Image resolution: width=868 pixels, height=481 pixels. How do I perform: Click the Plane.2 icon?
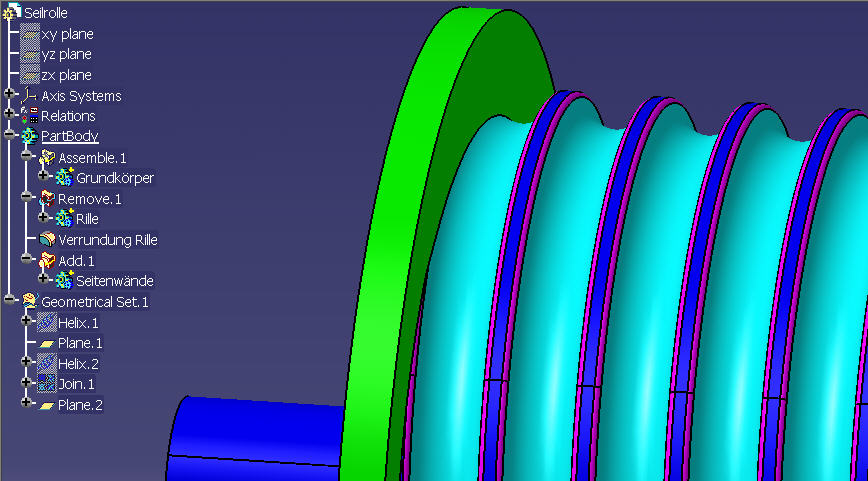tap(47, 406)
